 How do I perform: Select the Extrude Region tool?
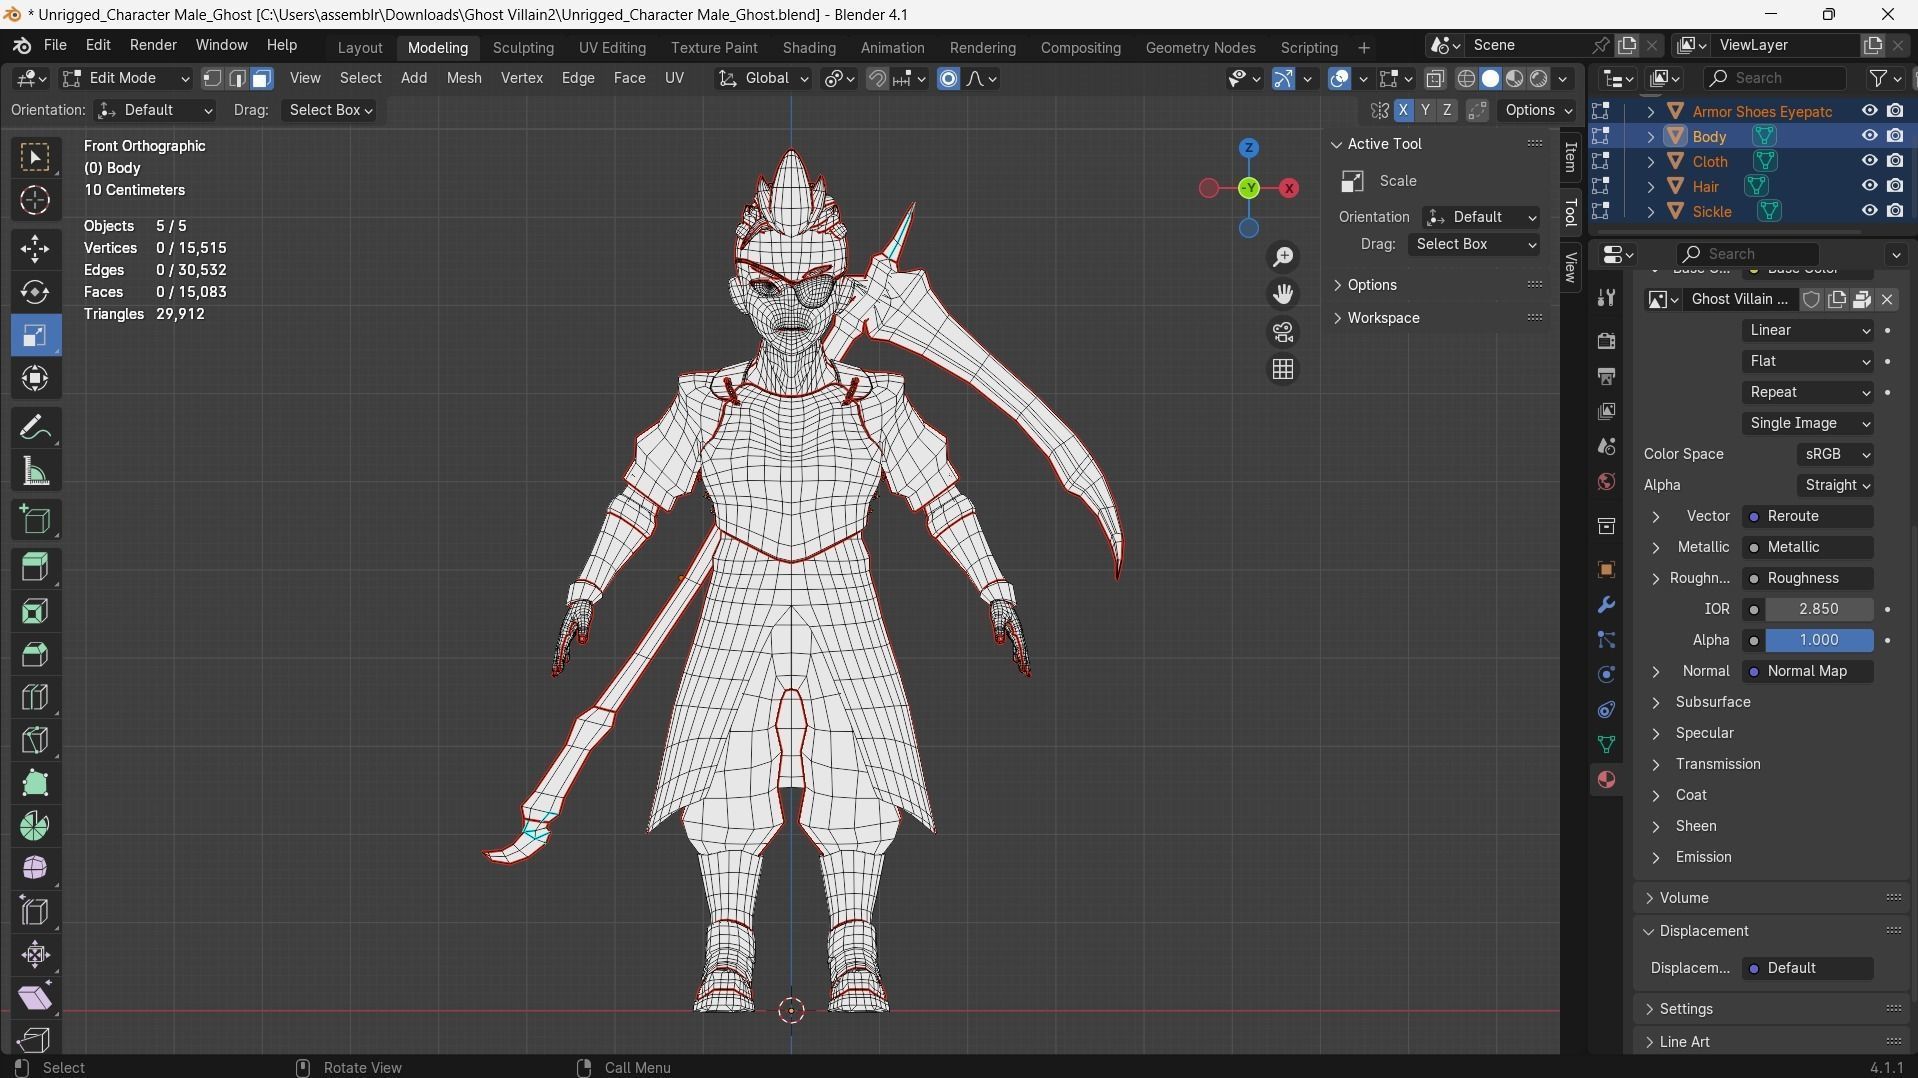coord(35,567)
